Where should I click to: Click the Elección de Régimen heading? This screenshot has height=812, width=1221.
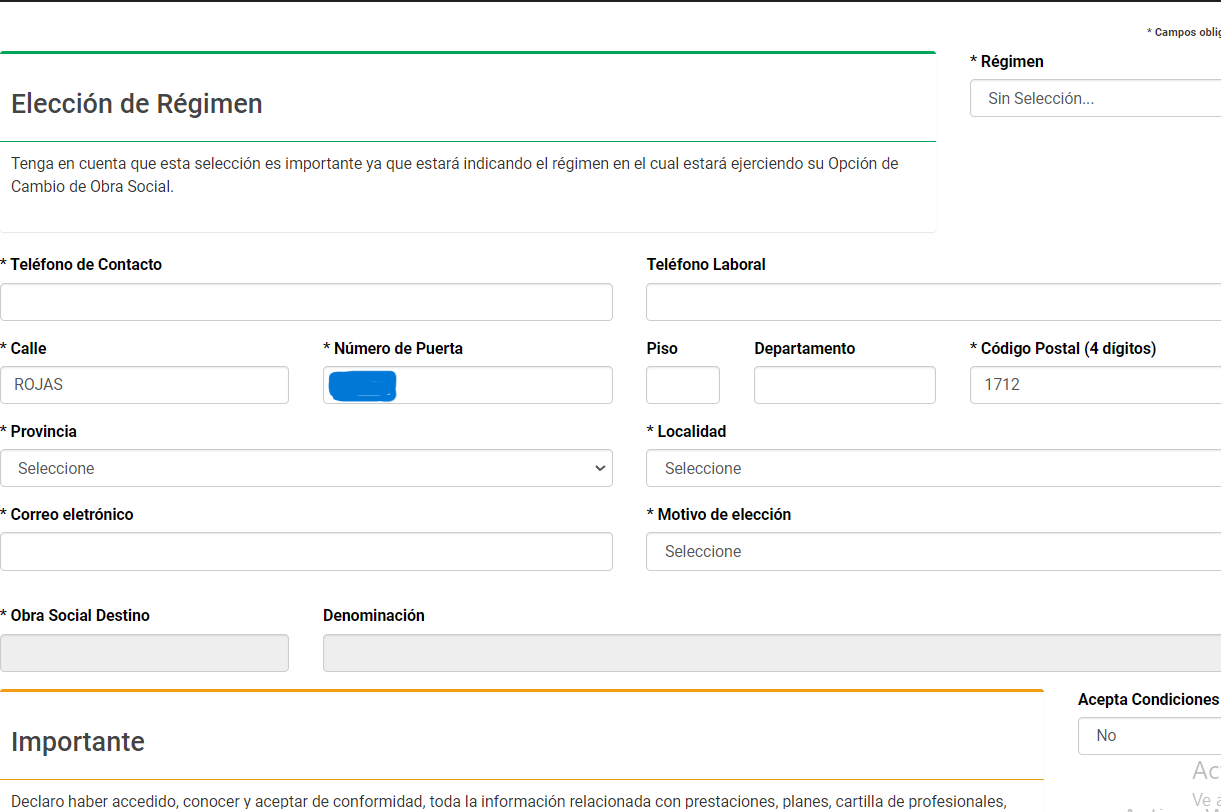[x=137, y=104]
